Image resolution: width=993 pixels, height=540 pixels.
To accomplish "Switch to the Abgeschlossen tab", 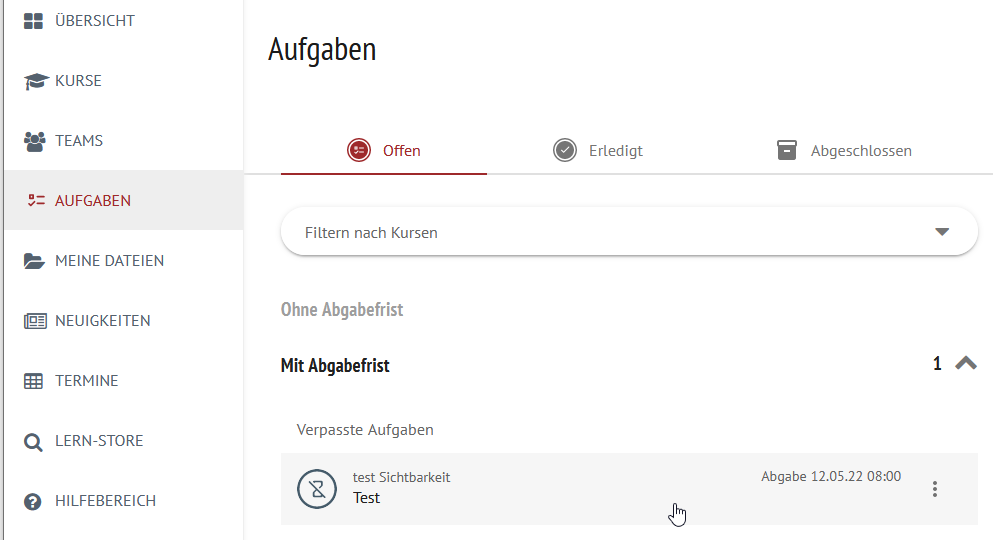I will (x=844, y=151).
